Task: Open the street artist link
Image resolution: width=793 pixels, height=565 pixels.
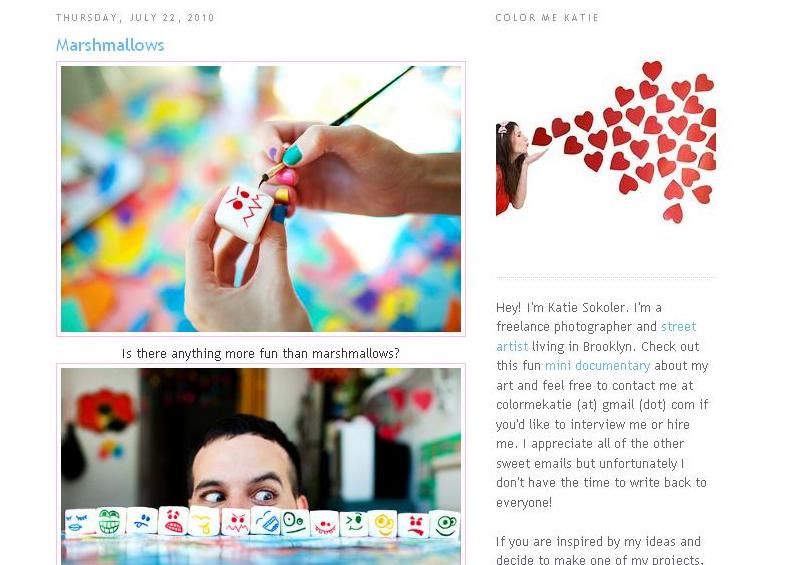Action: tap(596, 336)
